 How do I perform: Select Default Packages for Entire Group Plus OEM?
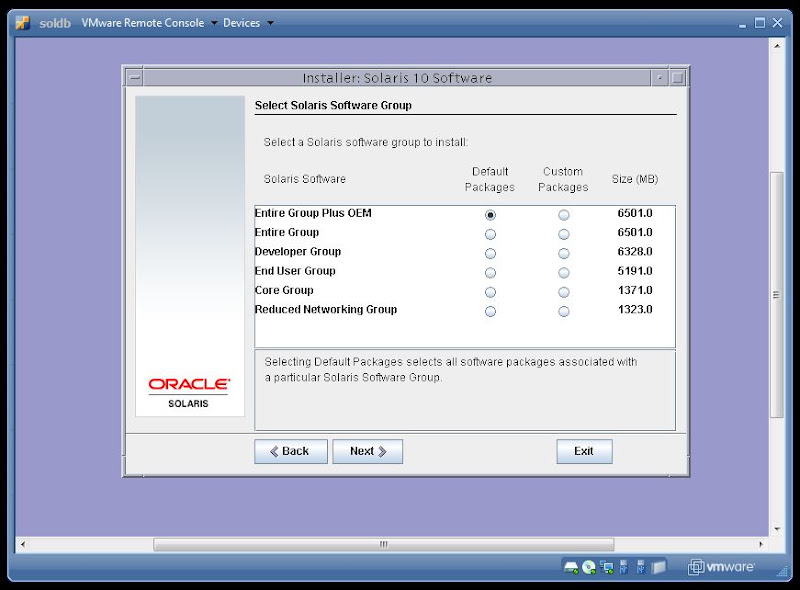pyautogui.click(x=490, y=215)
